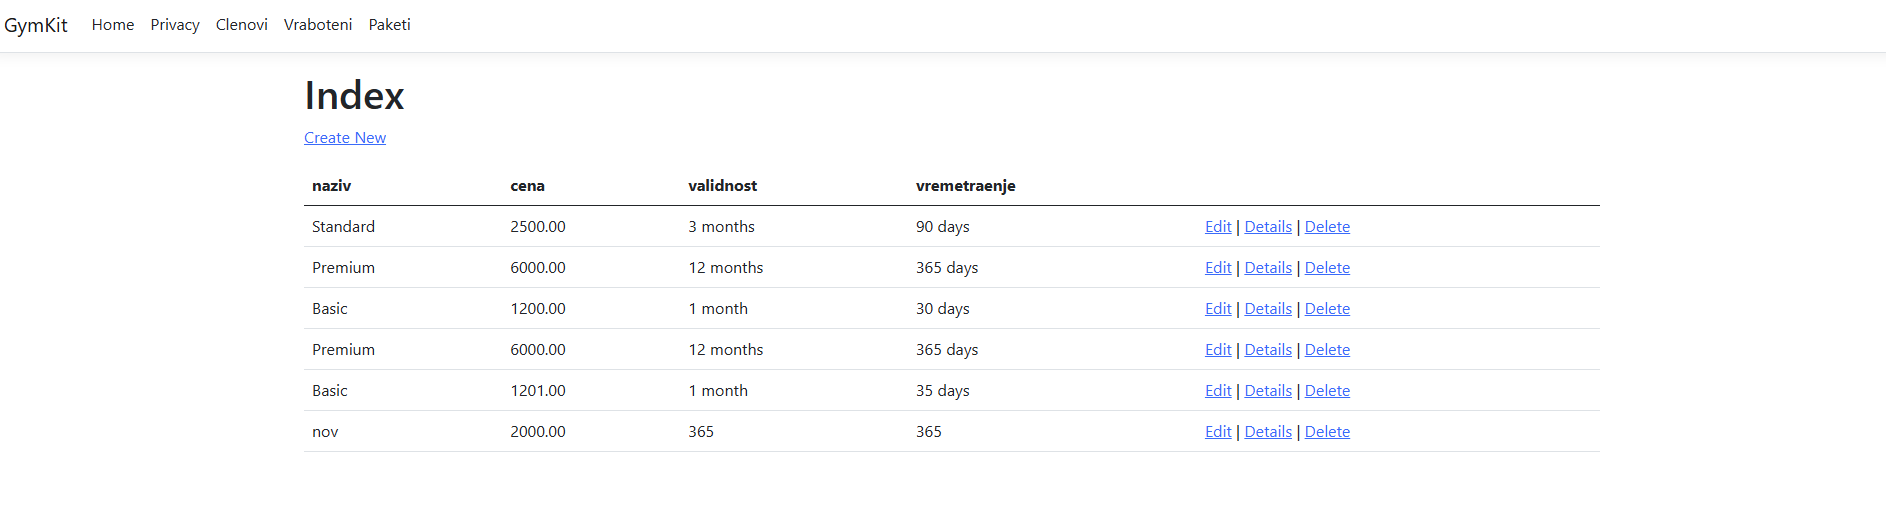
Task: Open the GymKit brand link
Action: click(36, 25)
